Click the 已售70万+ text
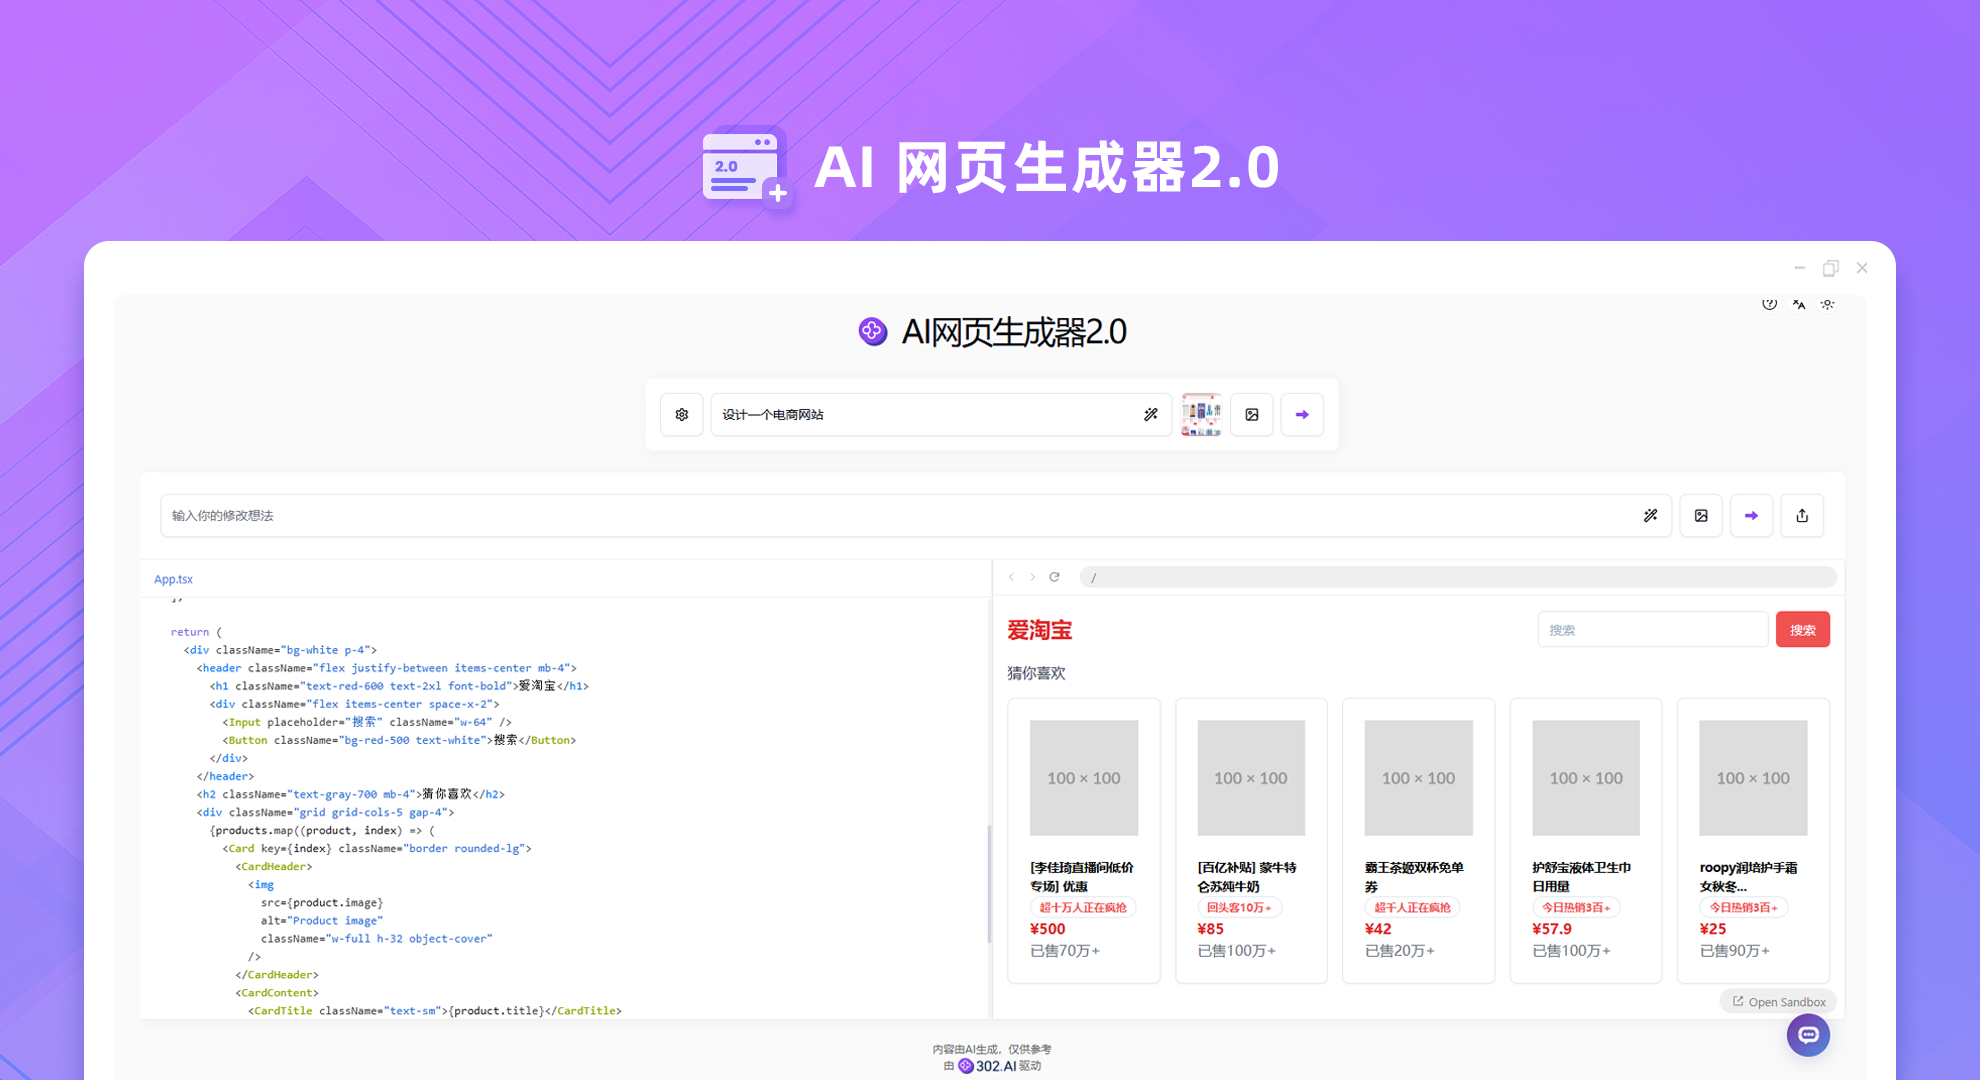The image size is (1980, 1080). (1065, 951)
